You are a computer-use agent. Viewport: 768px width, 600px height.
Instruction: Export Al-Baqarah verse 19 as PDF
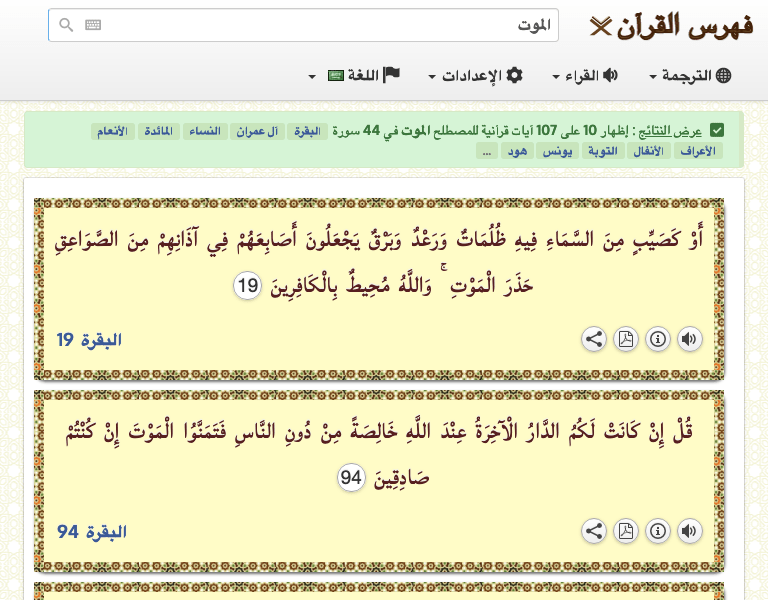point(625,339)
